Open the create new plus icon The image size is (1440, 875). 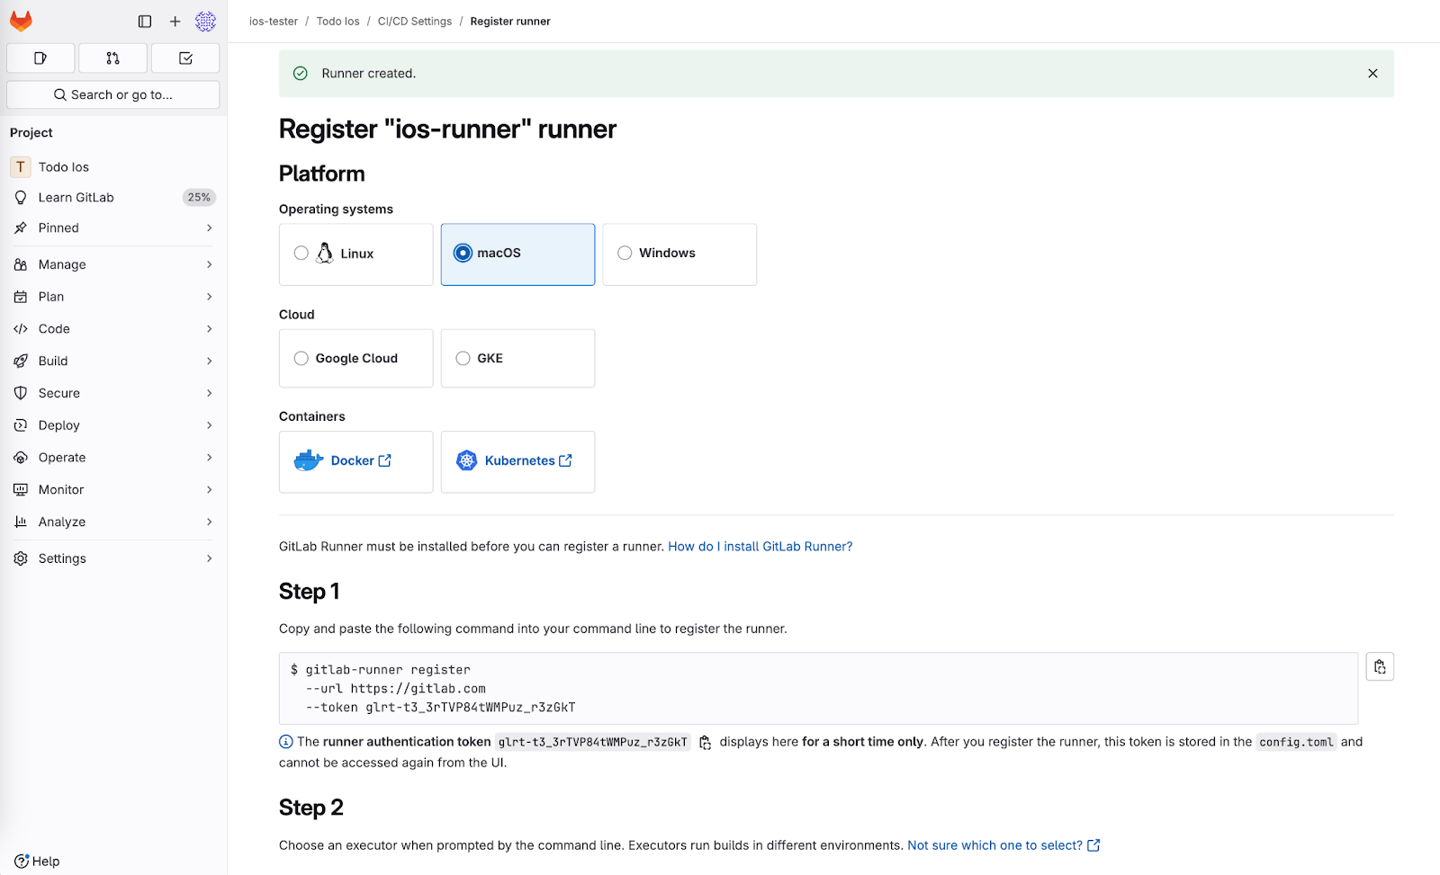175,21
